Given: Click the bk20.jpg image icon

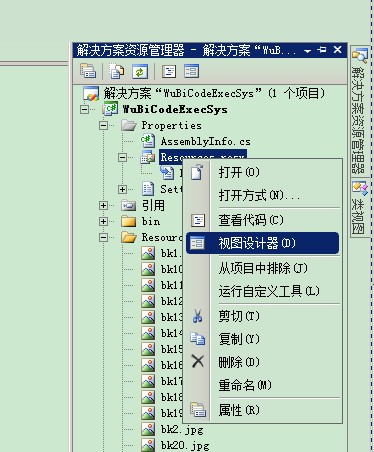Looking at the screenshot, I should pos(148,445).
